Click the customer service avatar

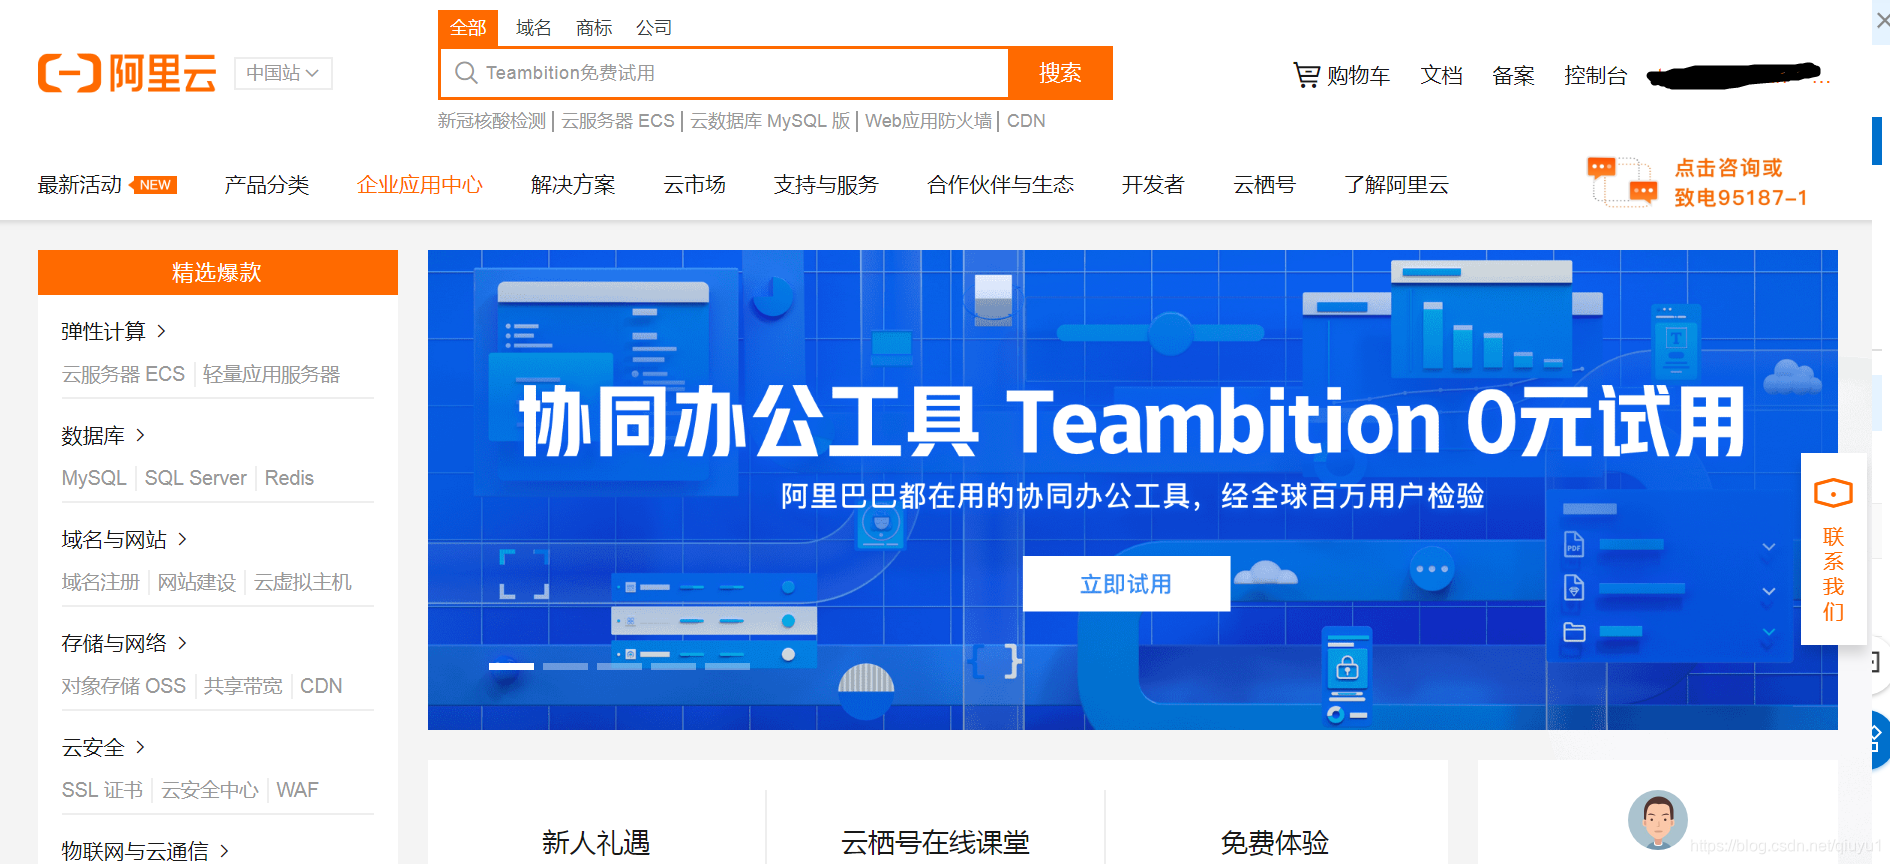pyautogui.click(x=1657, y=819)
